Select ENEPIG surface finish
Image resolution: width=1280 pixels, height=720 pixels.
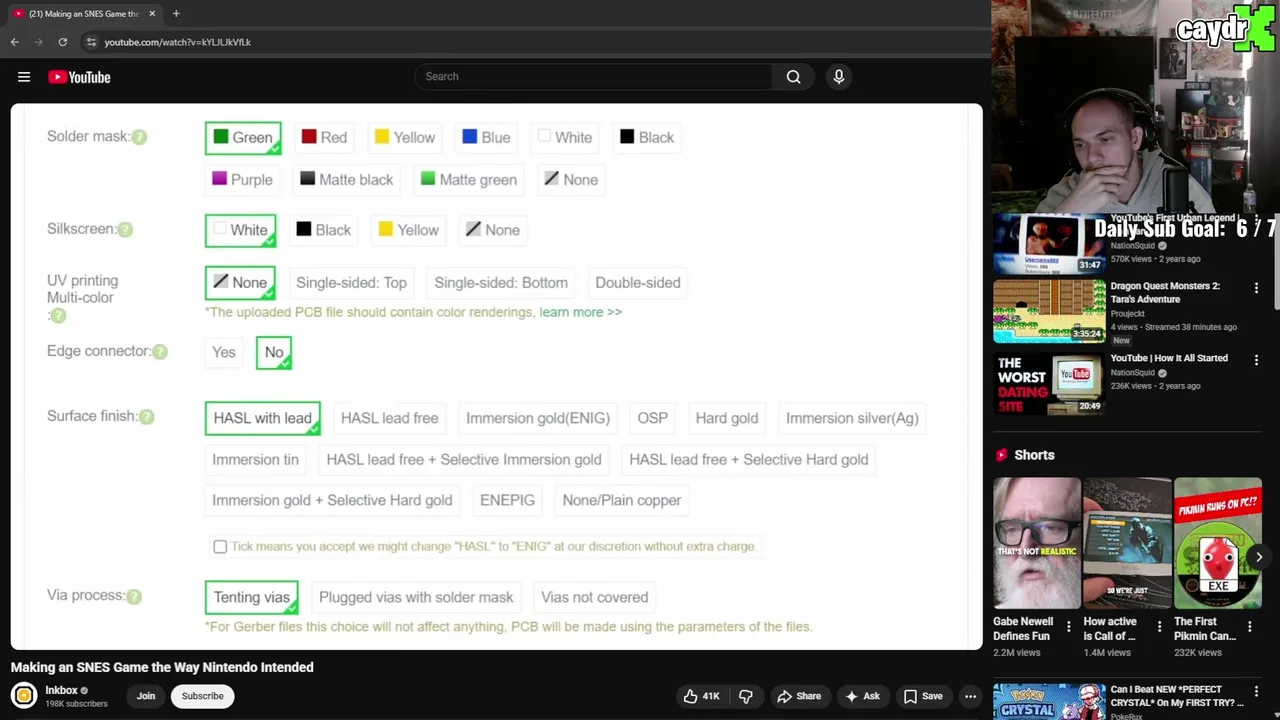507,500
